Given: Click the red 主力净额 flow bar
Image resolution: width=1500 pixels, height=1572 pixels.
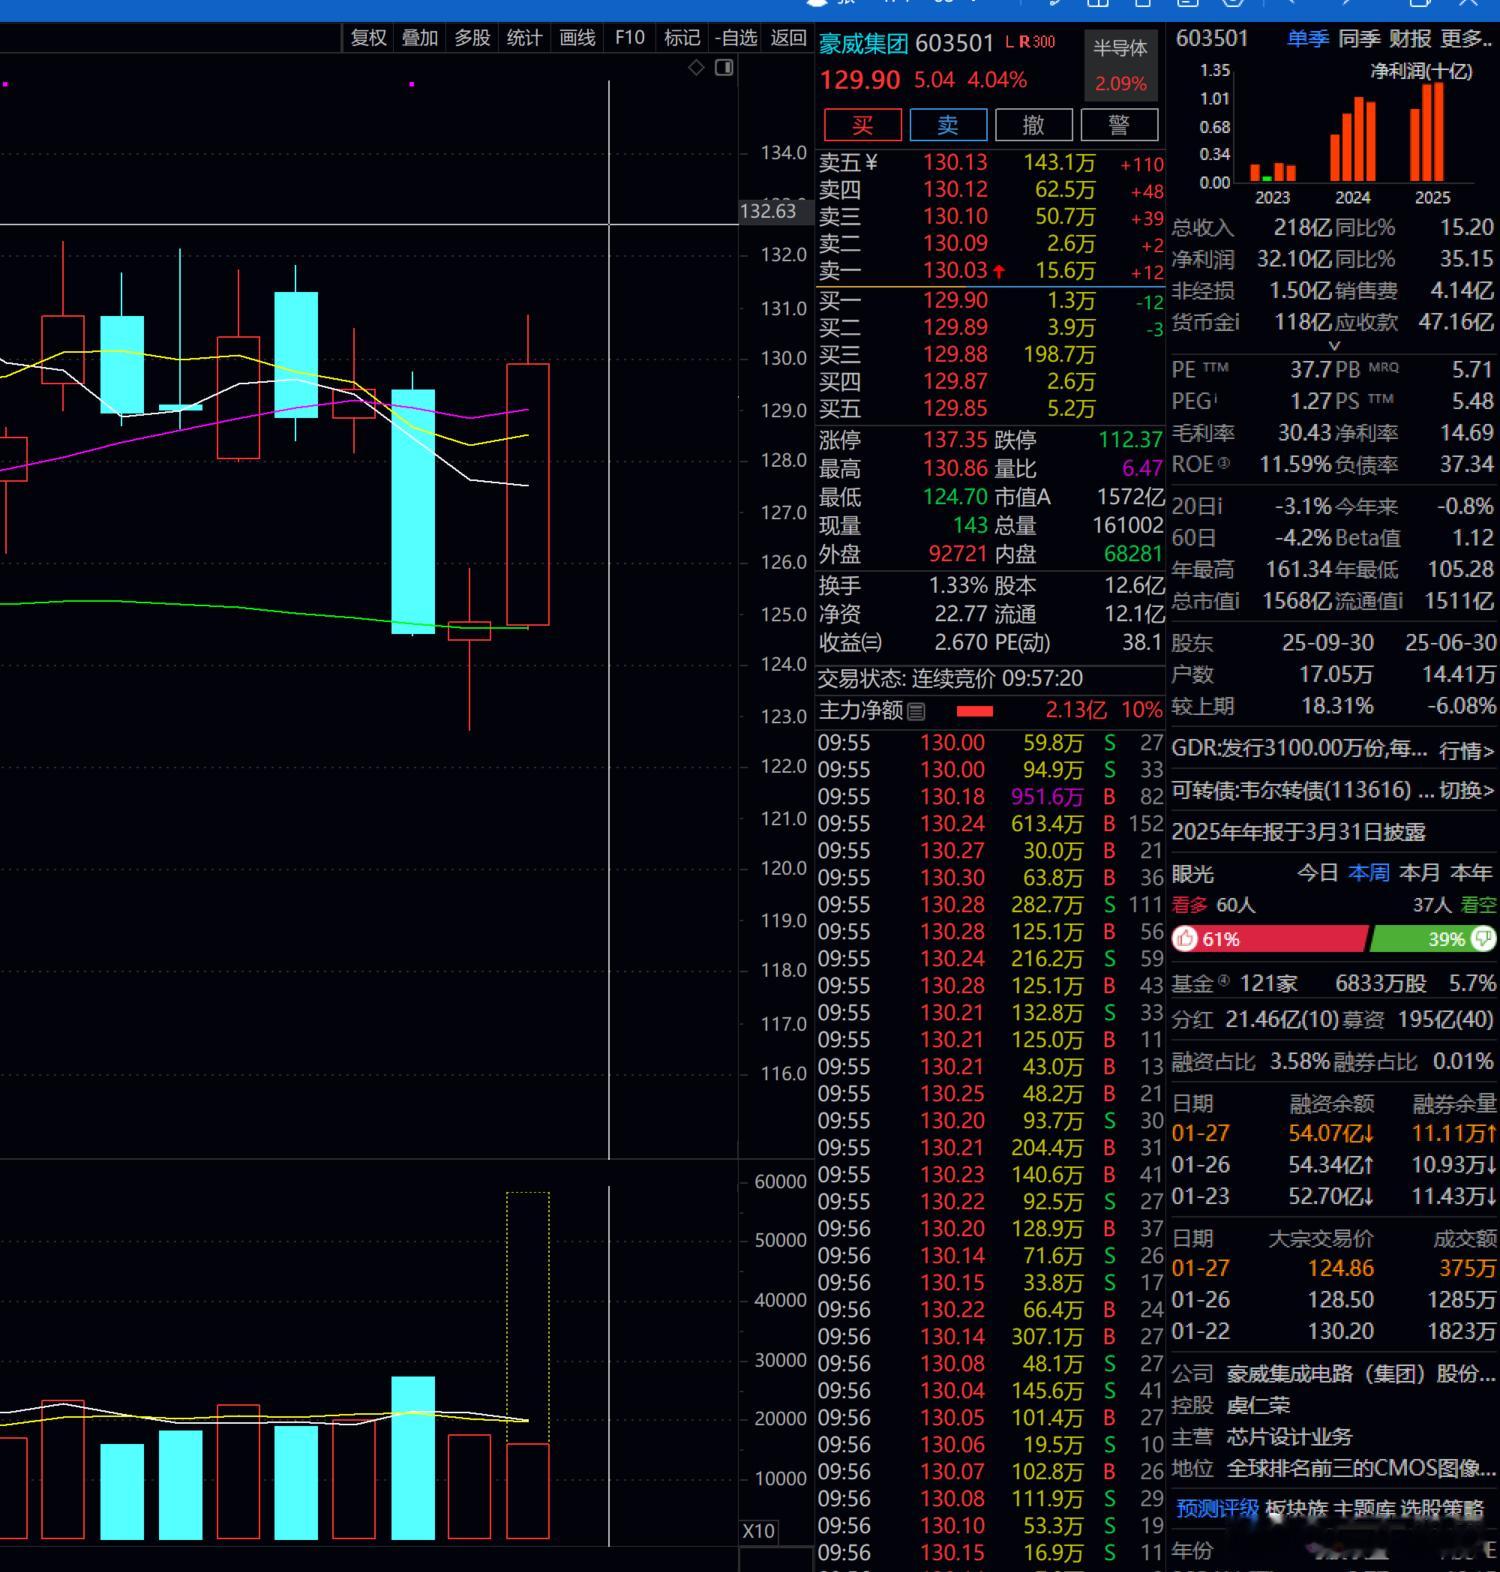Looking at the screenshot, I should tap(975, 711).
